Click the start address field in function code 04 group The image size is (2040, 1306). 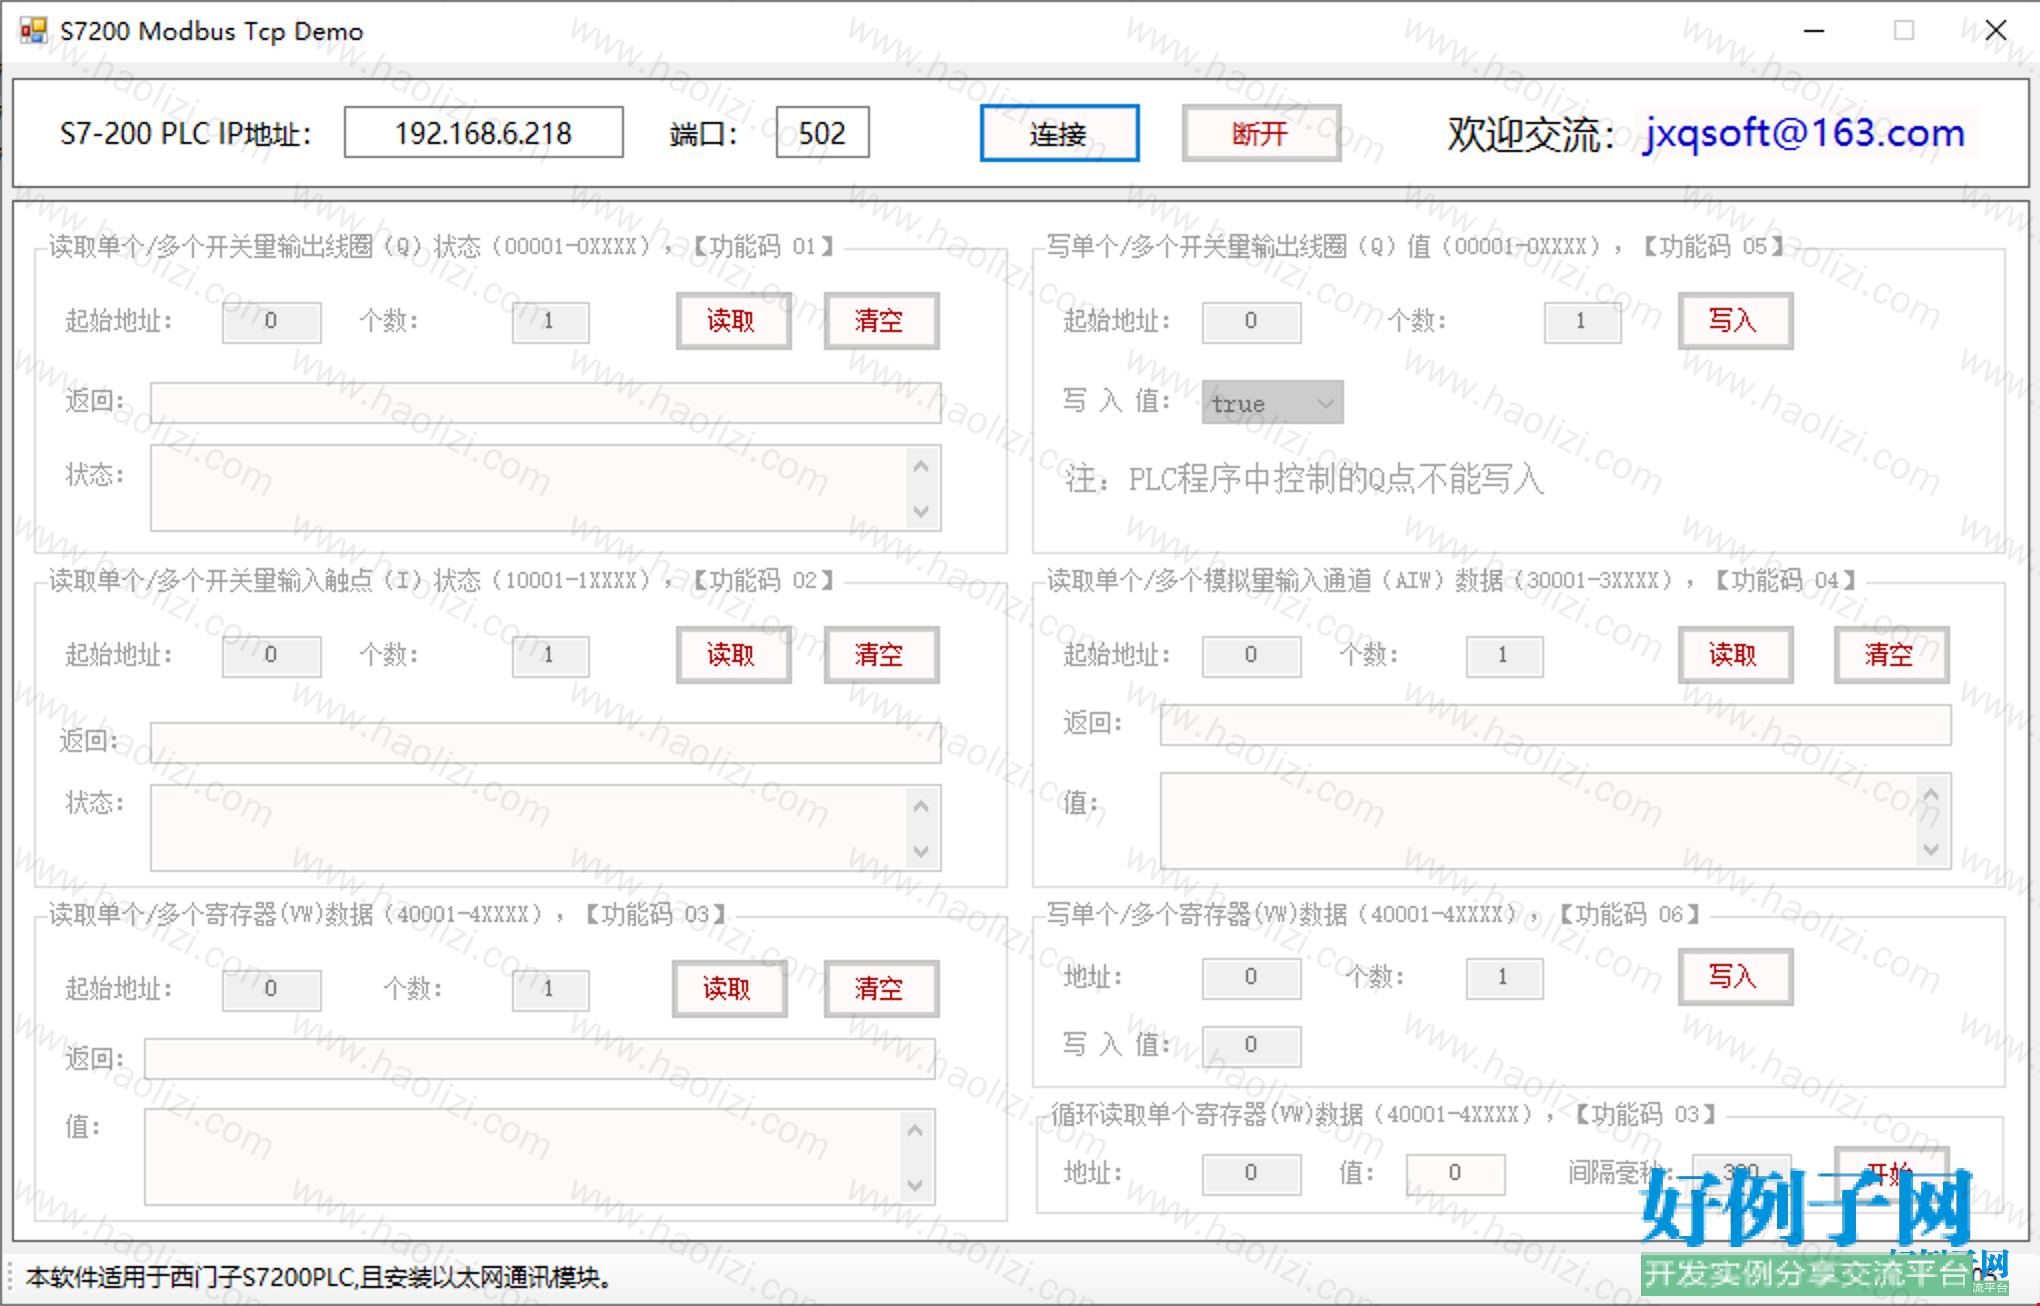pos(1252,656)
